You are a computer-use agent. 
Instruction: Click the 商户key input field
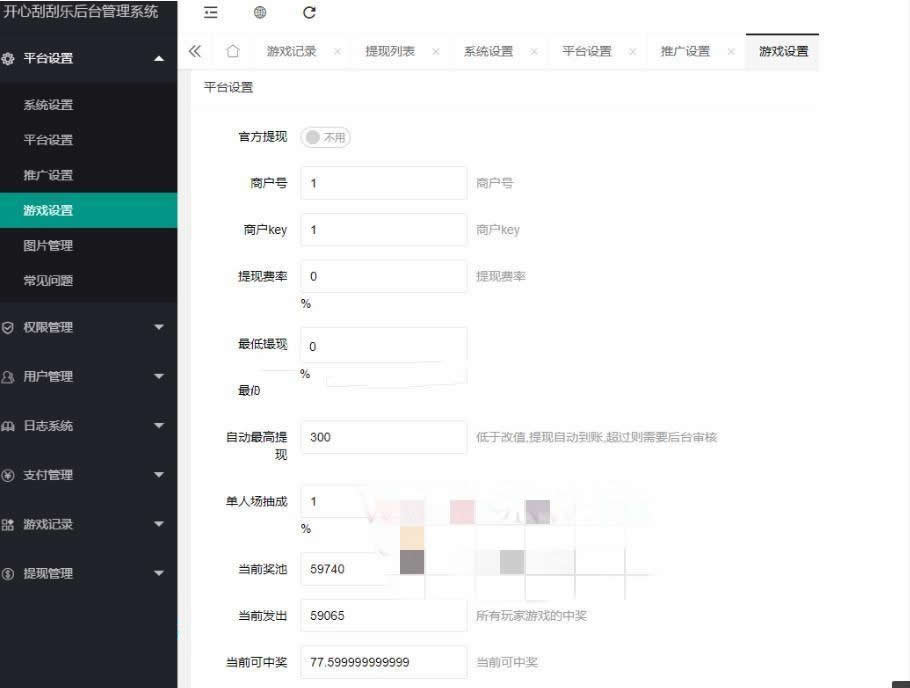click(x=384, y=230)
